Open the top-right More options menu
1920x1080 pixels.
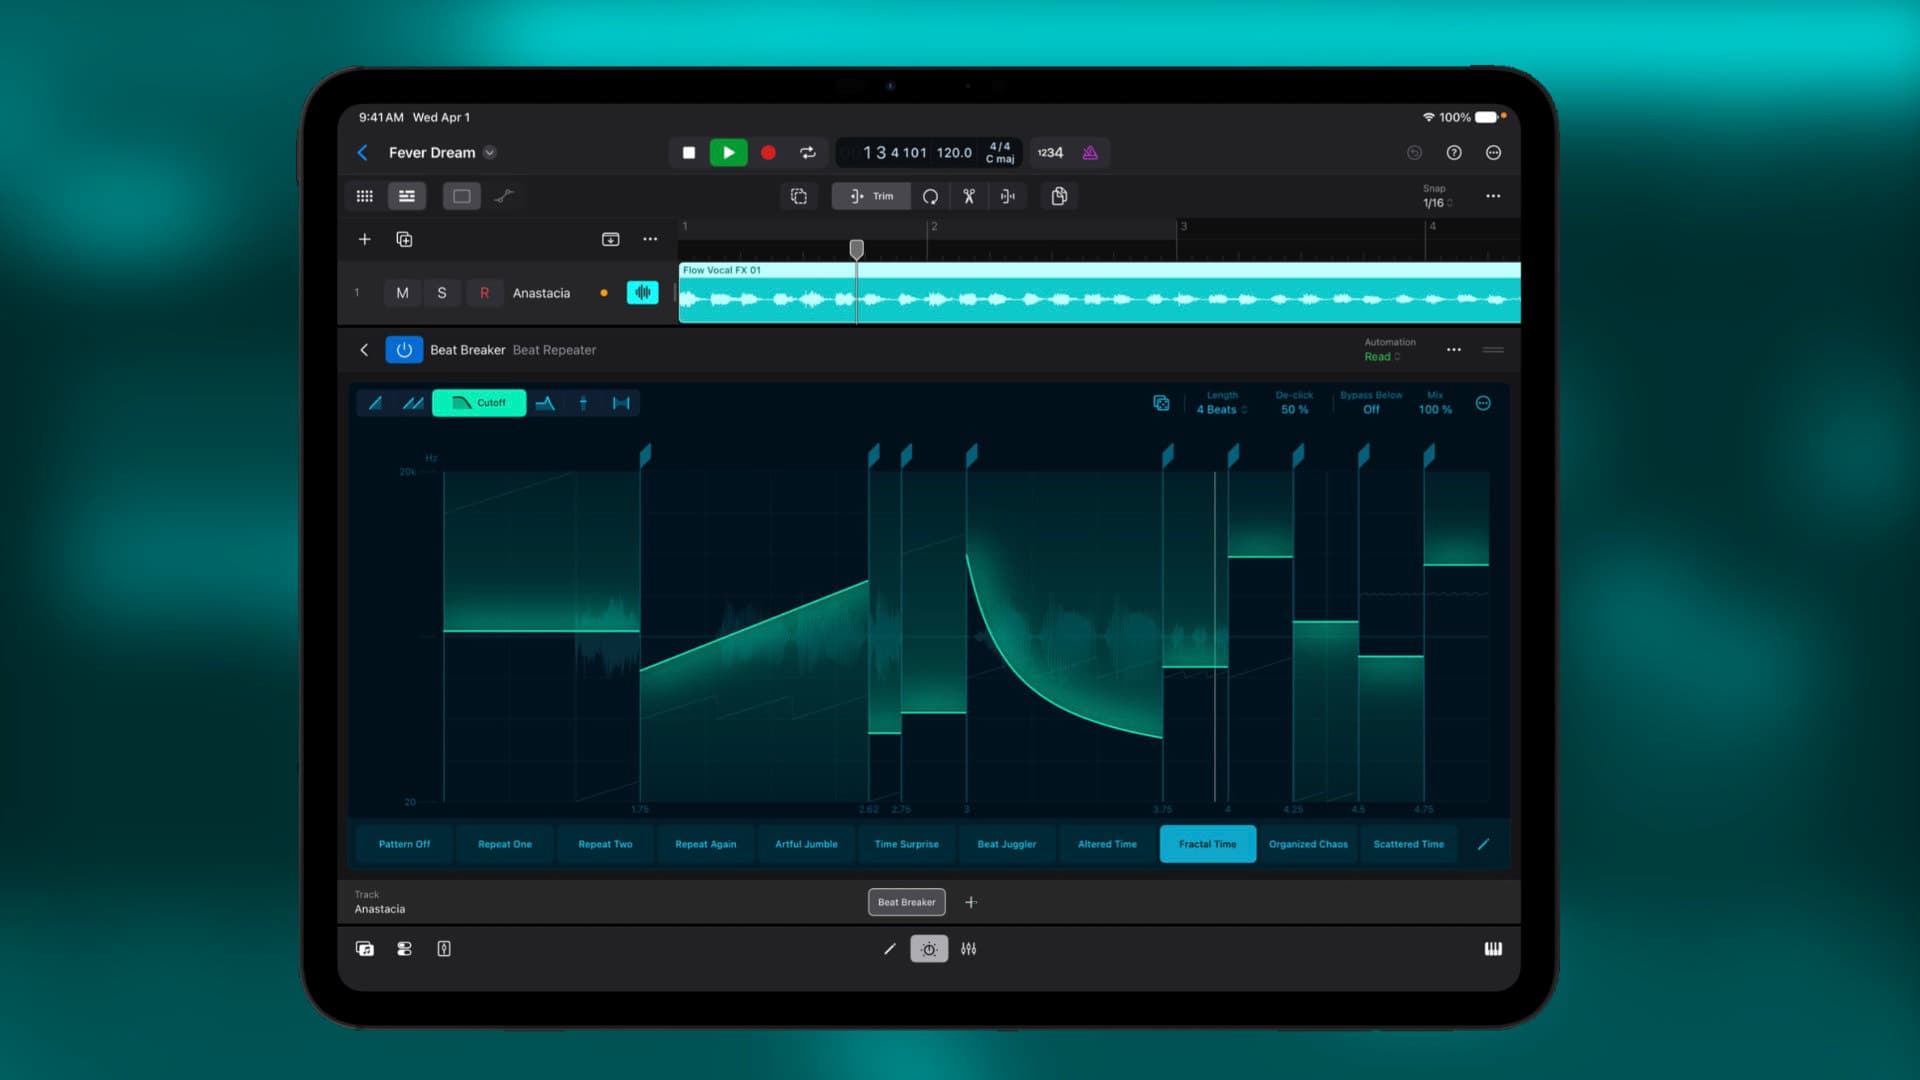tap(1493, 153)
